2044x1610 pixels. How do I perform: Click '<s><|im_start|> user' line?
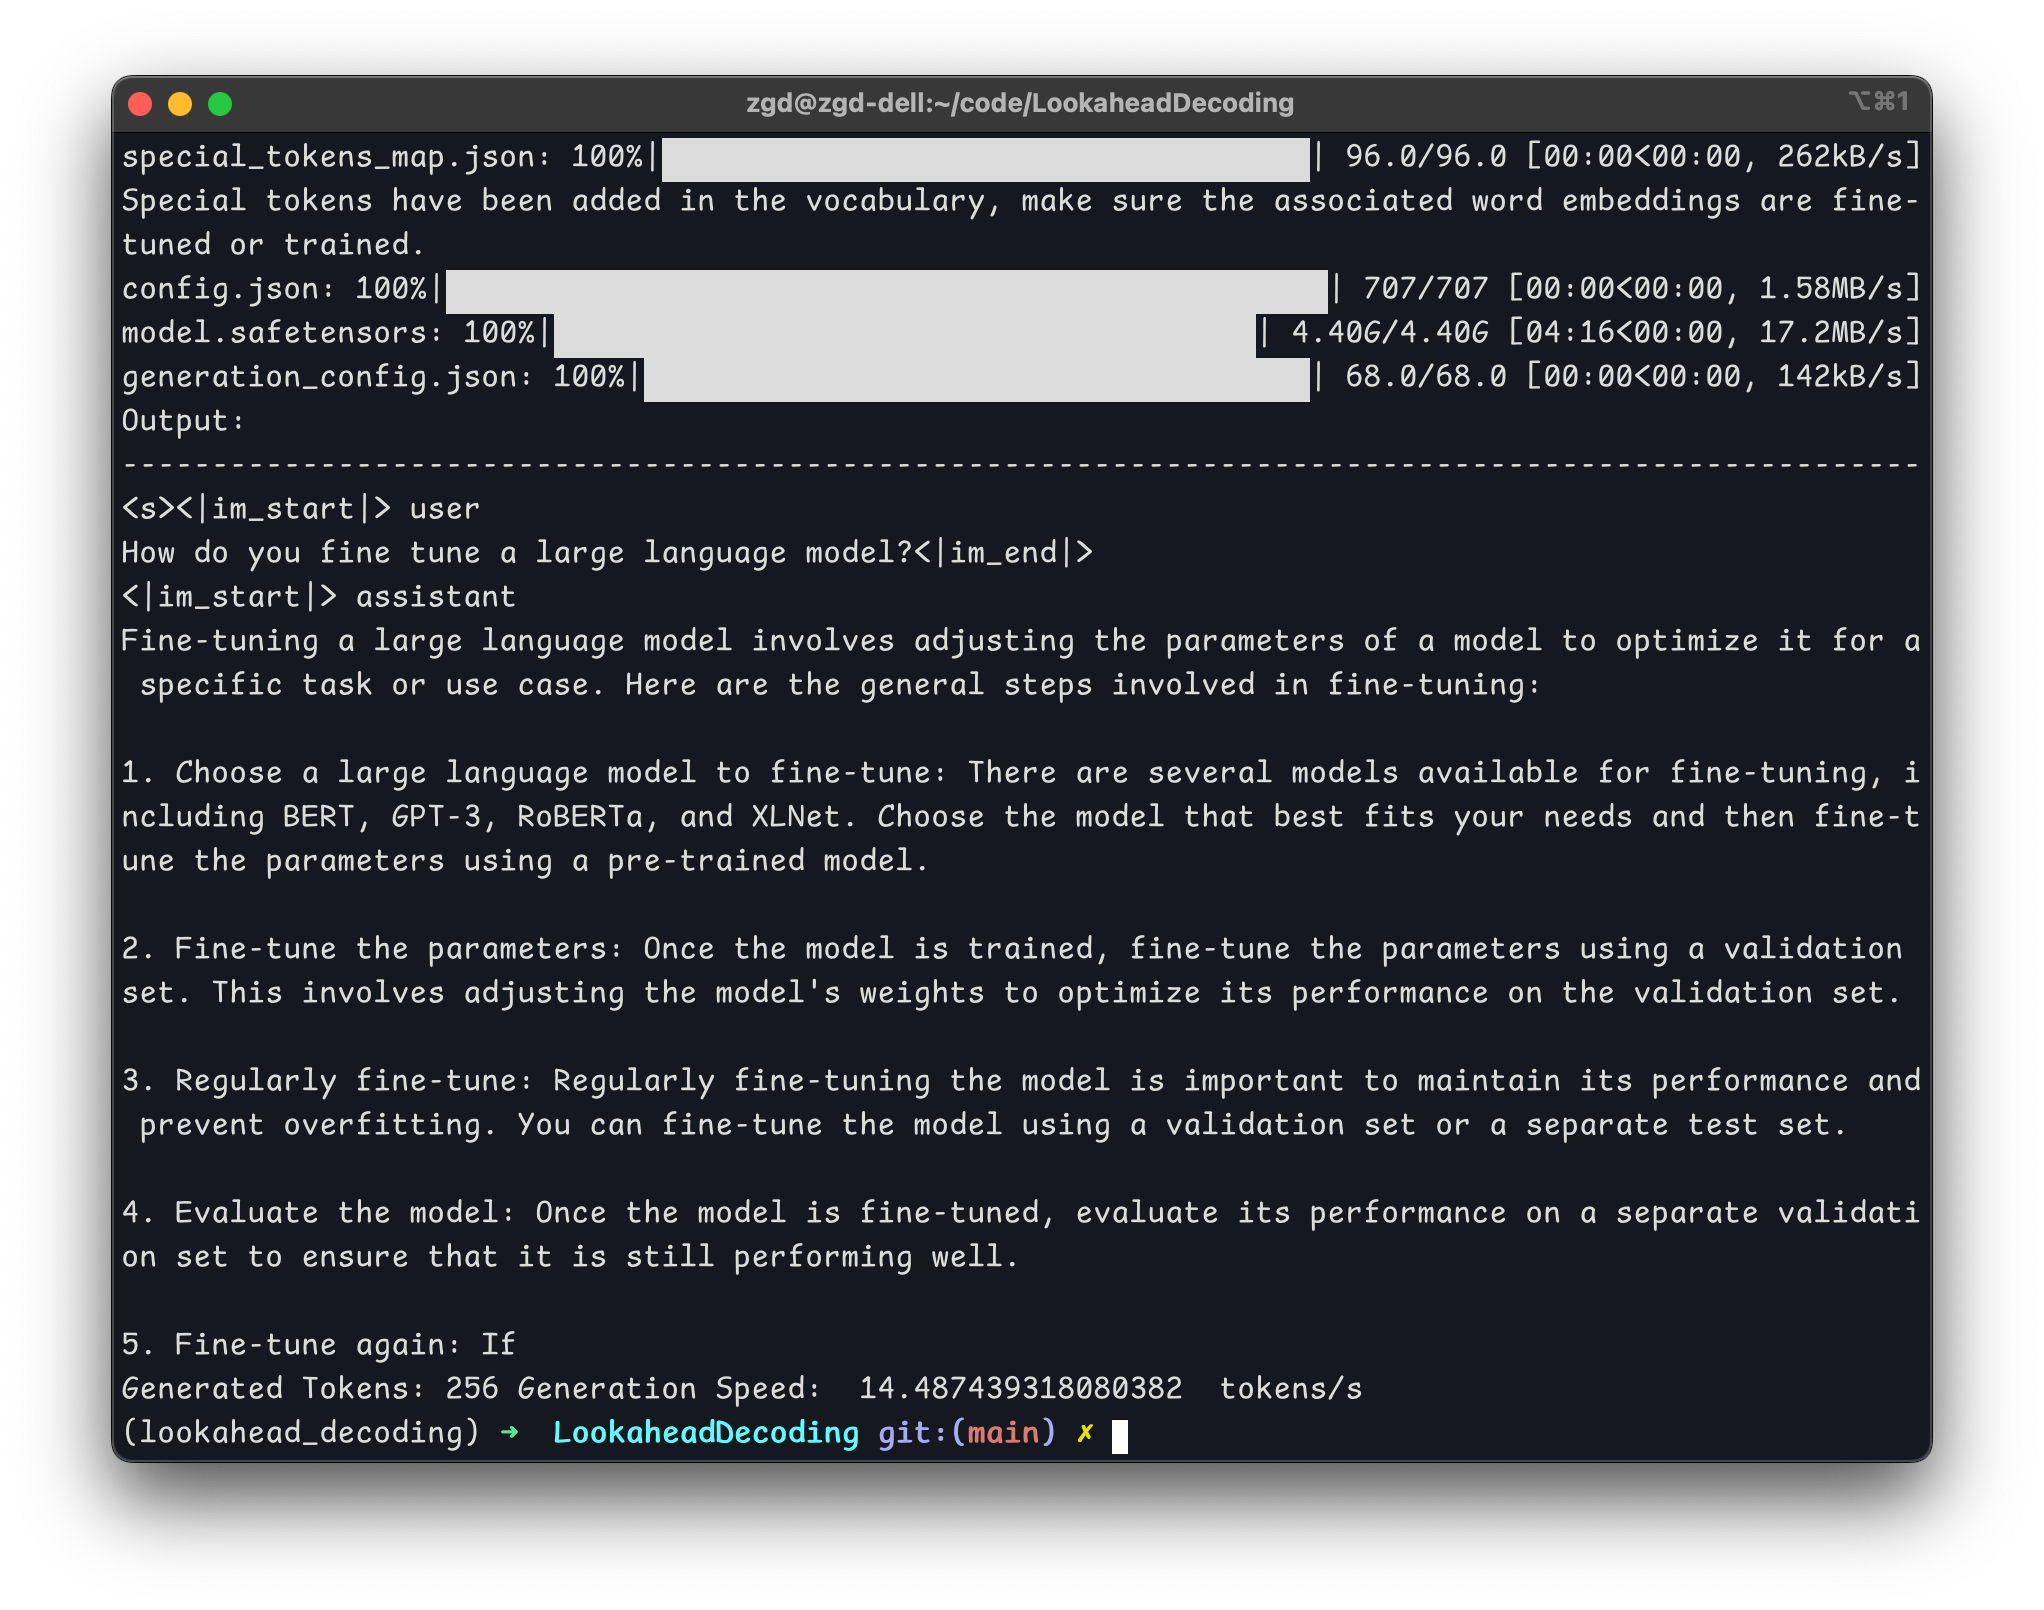pos(300,509)
